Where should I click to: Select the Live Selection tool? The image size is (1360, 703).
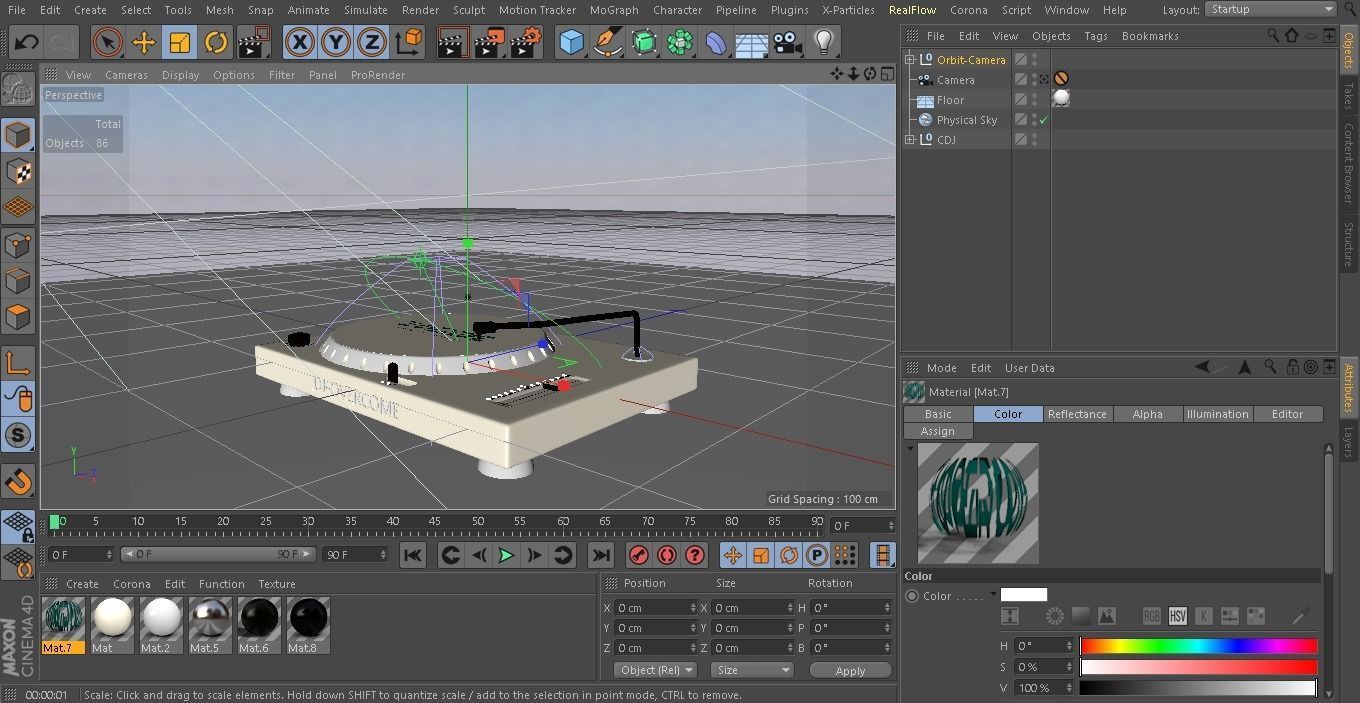point(107,43)
